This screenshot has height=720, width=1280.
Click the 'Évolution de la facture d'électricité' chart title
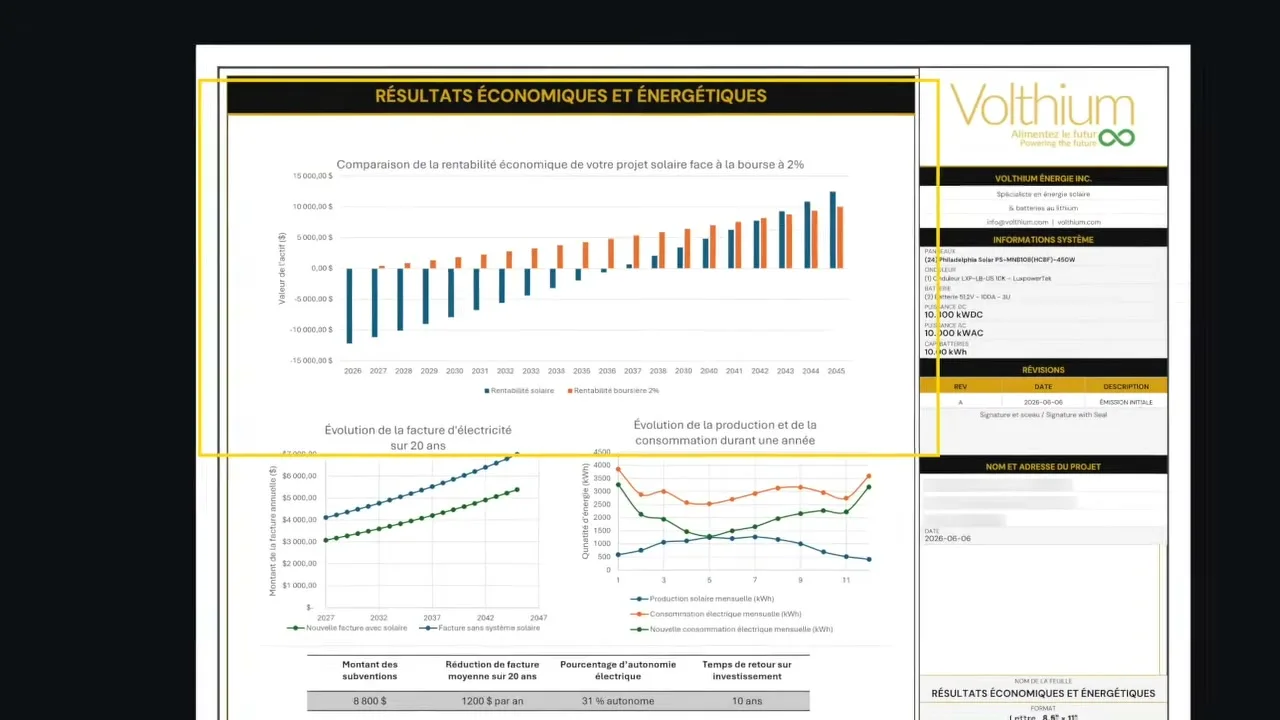pos(418,437)
